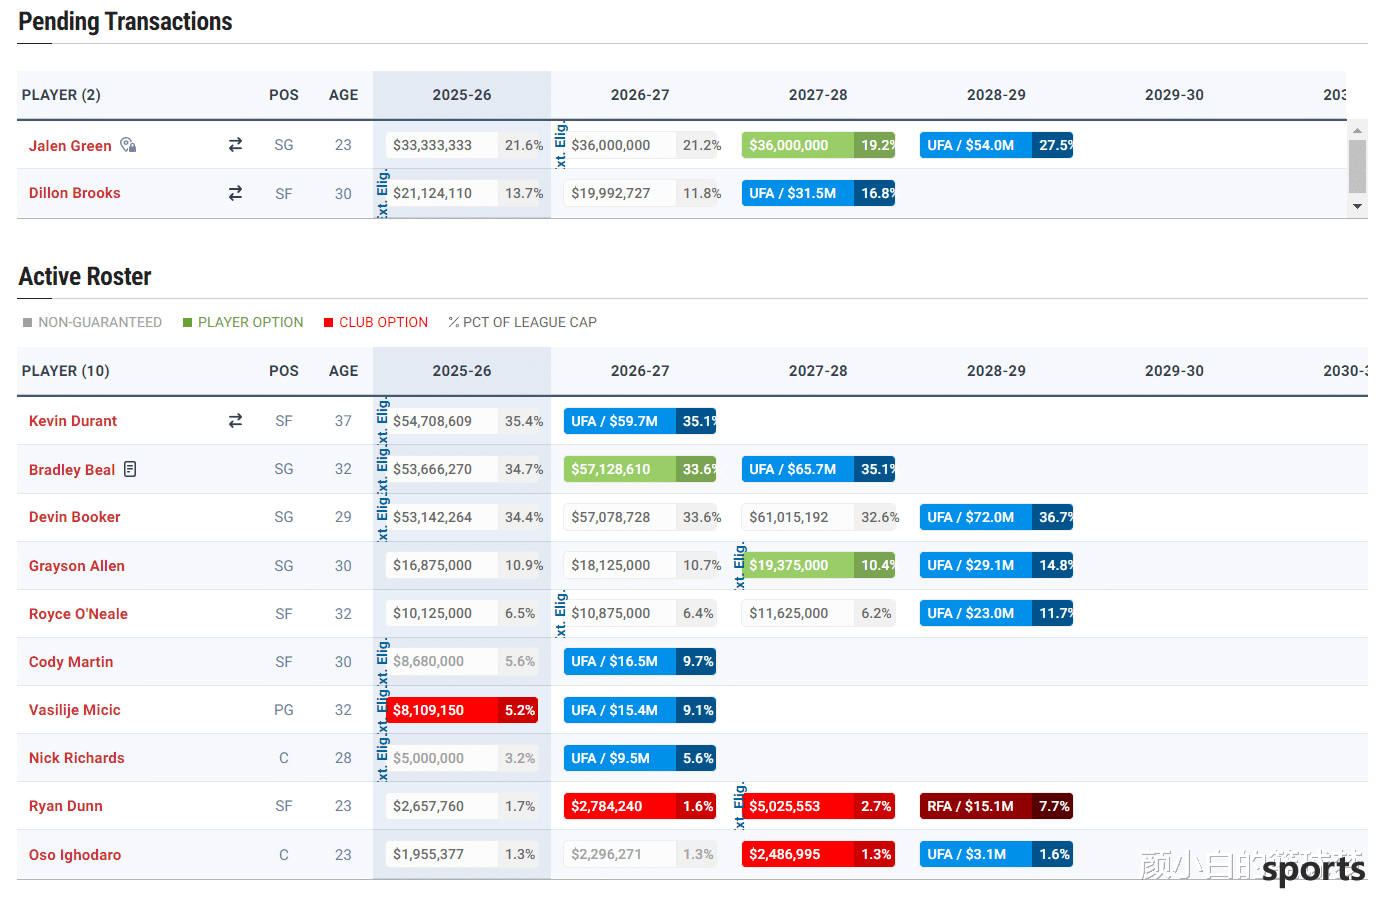1380x901 pixels.
Task: Select the Bradley Beal name link
Action: click(x=72, y=470)
